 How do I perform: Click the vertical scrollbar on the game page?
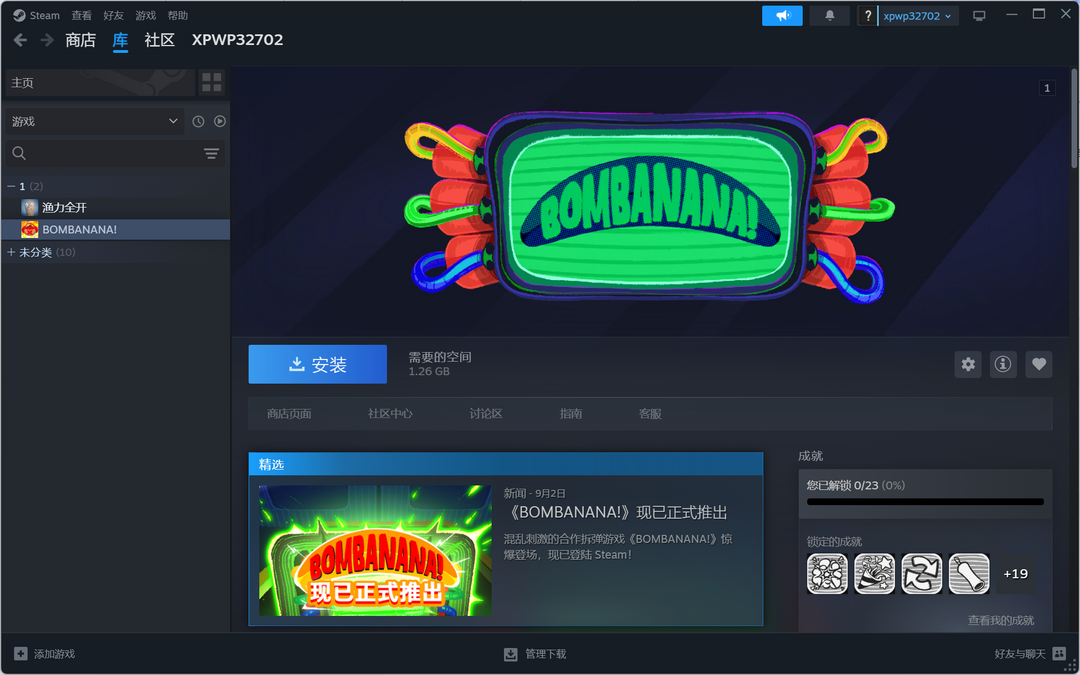tap(1074, 118)
